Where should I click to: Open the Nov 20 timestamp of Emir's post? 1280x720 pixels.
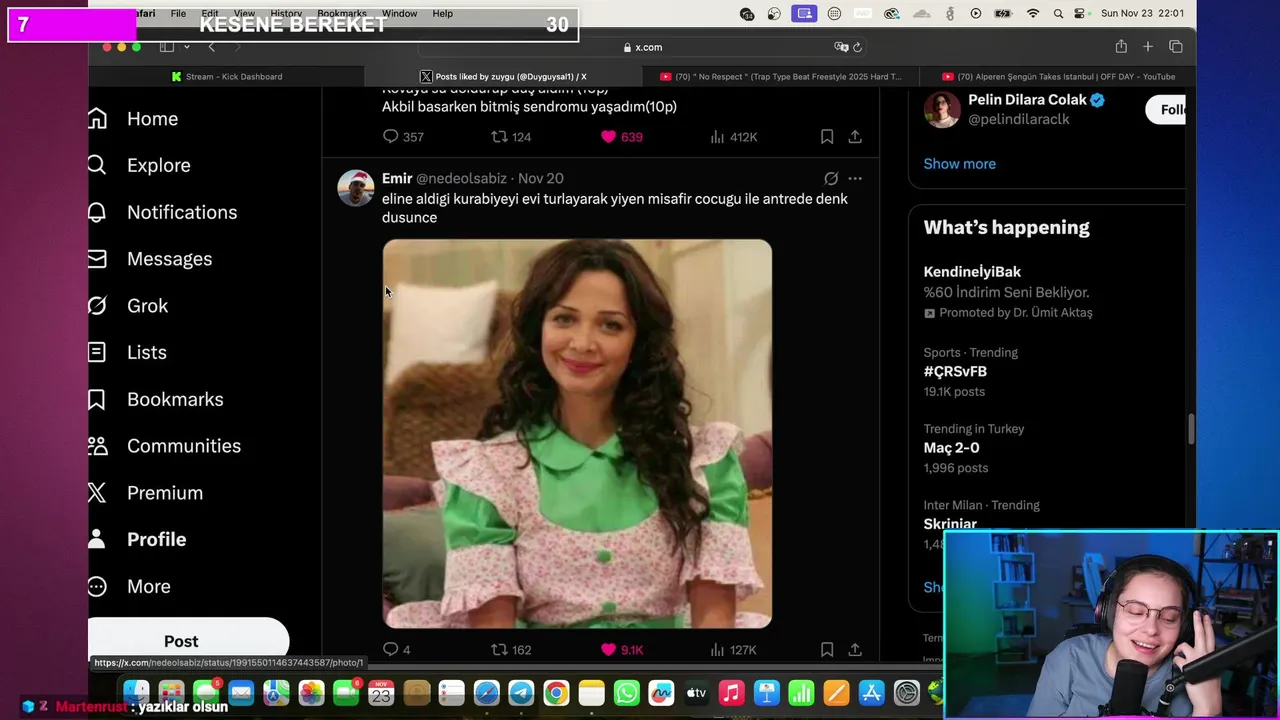(541, 178)
